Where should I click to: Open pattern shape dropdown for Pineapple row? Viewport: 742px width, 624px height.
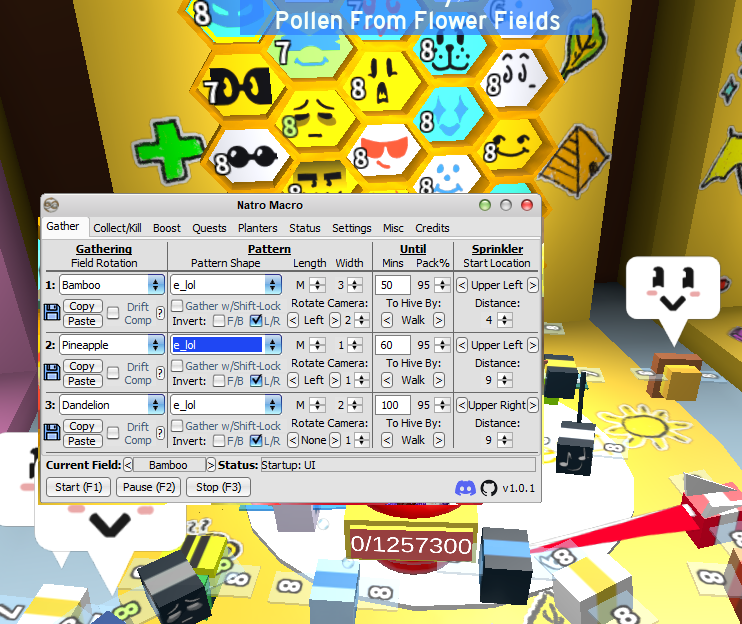pyautogui.click(x=272, y=345)
